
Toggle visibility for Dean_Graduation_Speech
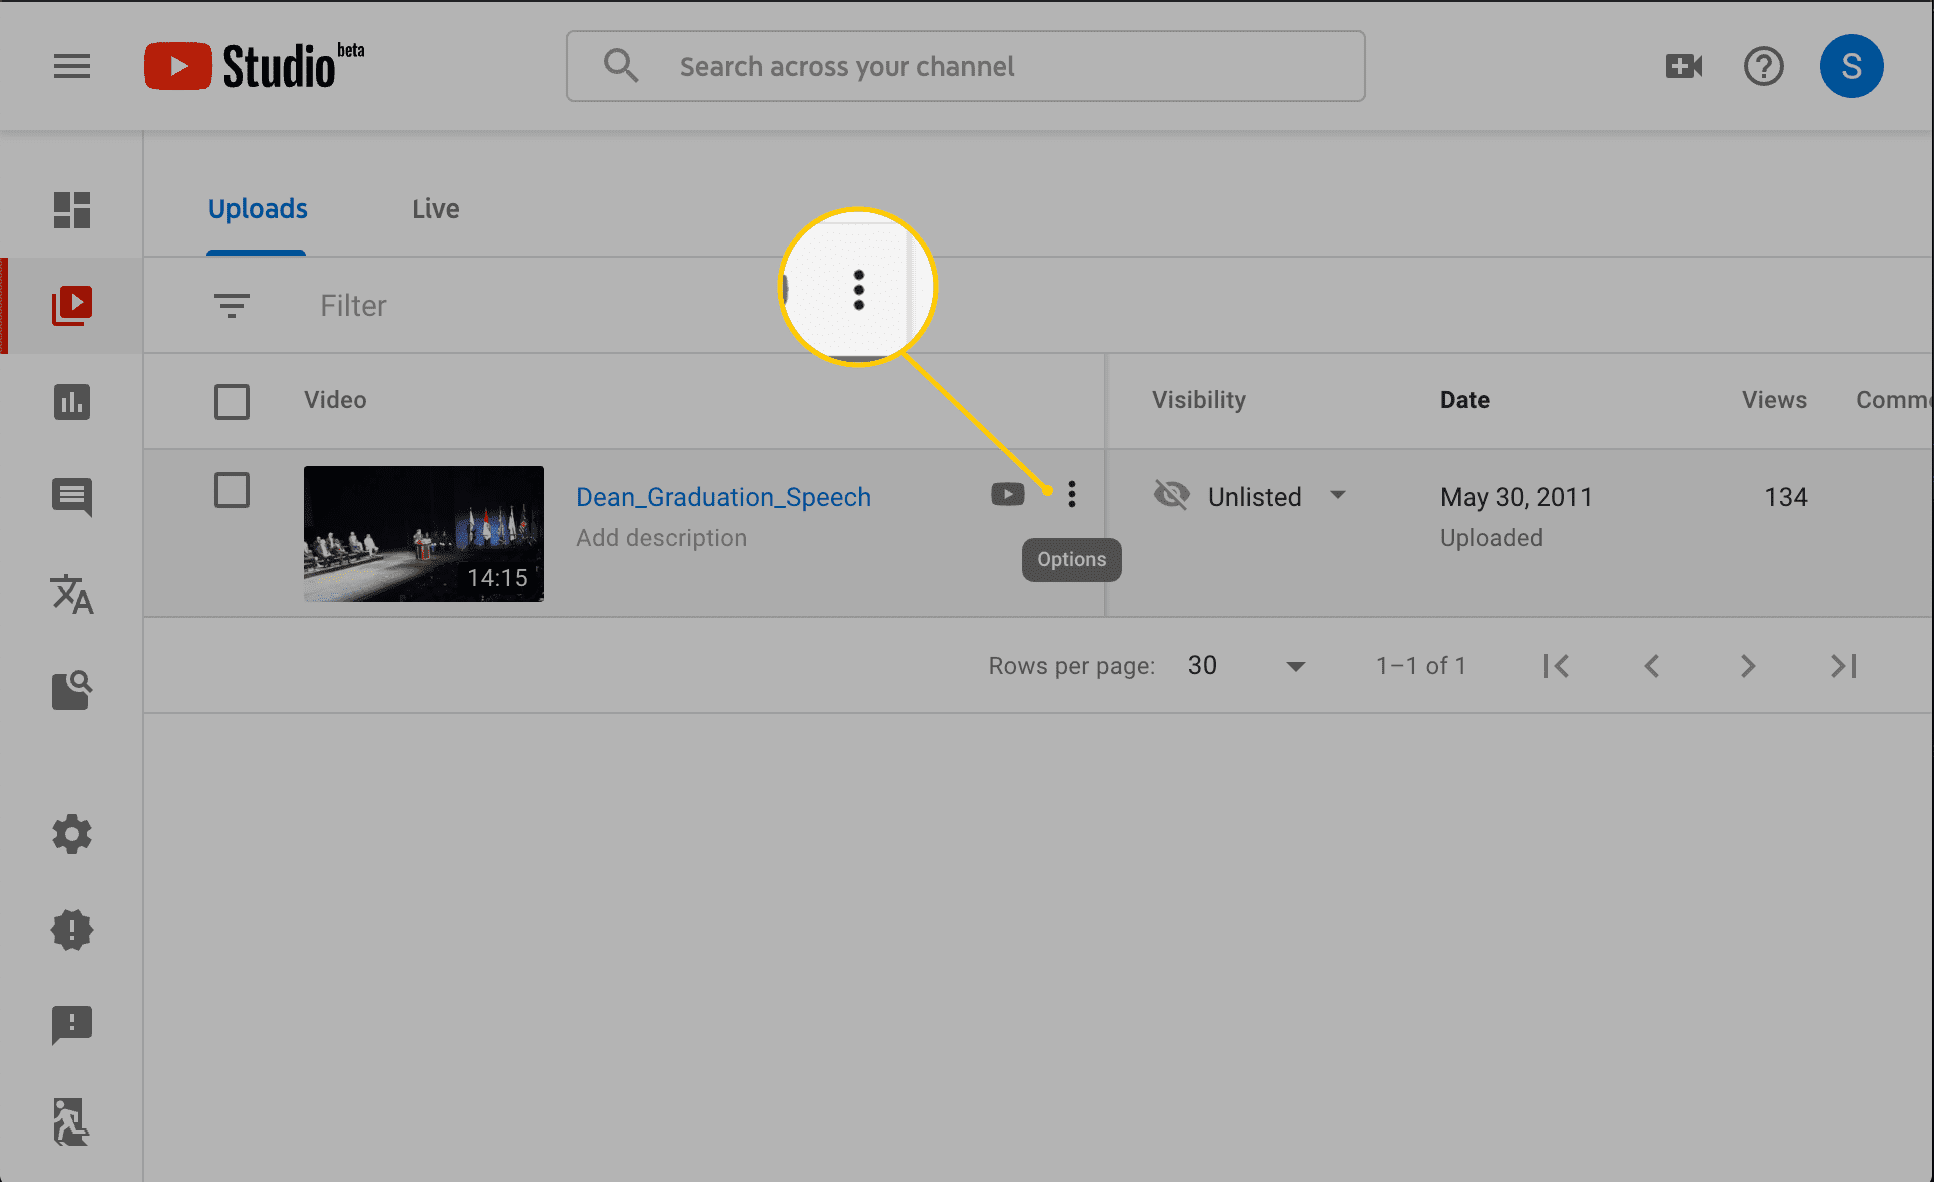point(1336,494)
